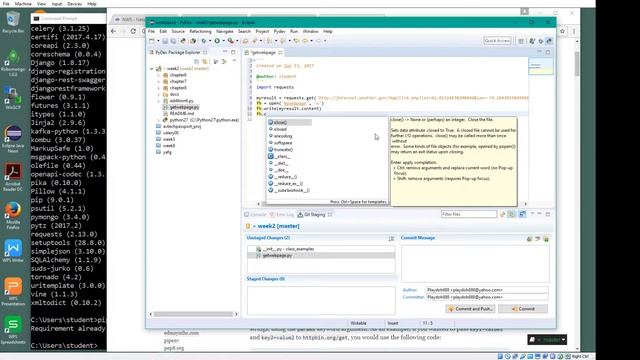Click the sort icon in Unstaged Changes header
640x360 pixels.
pyautogui.click(x=391, y=238)
